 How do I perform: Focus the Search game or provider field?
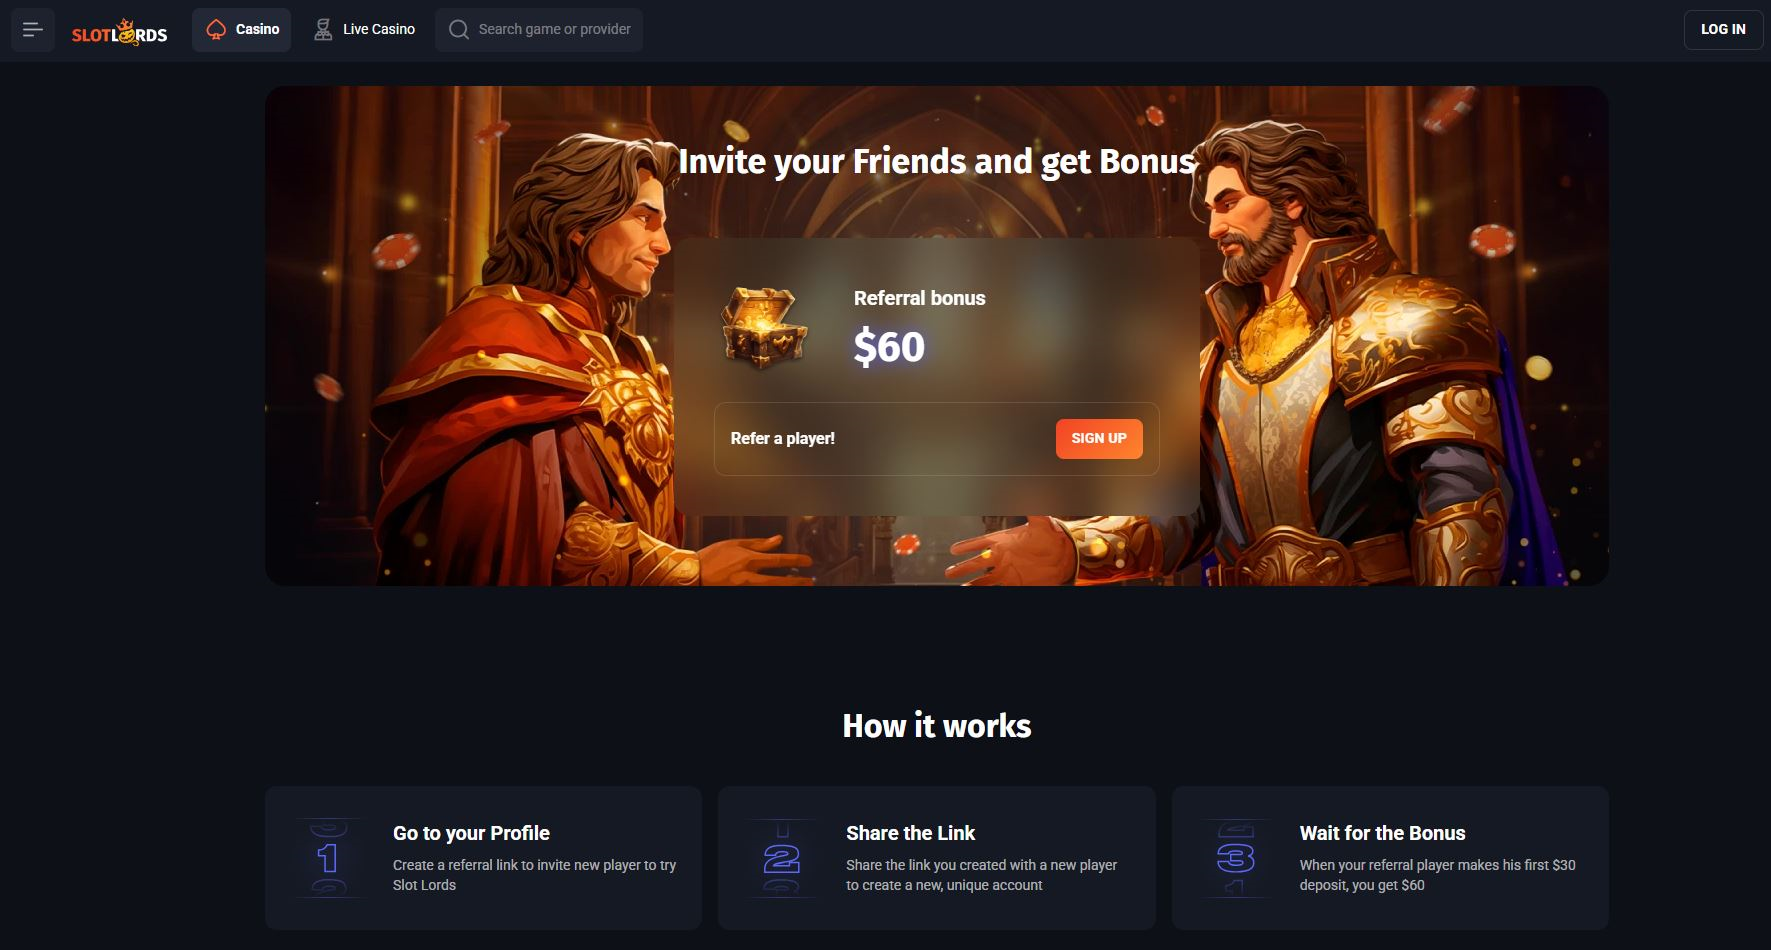(539, 30)
